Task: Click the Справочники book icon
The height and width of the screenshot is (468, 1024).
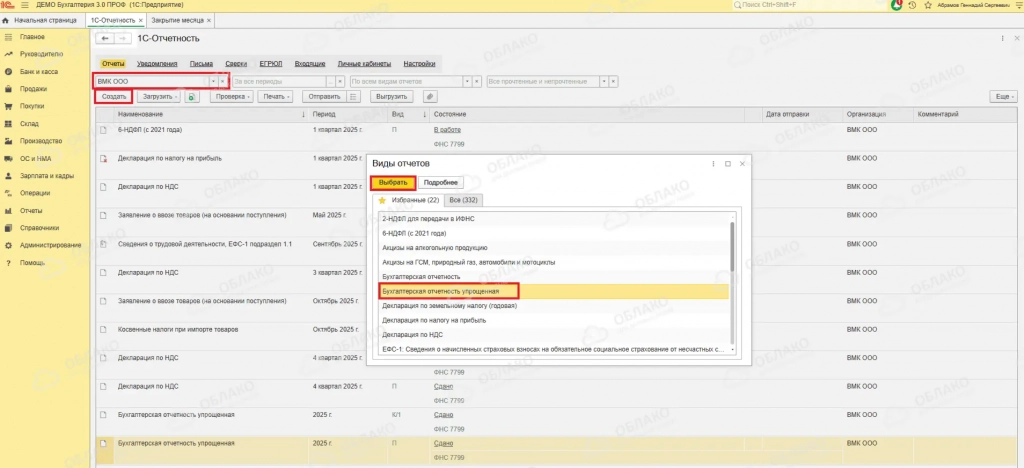Action: coord(8,228)
